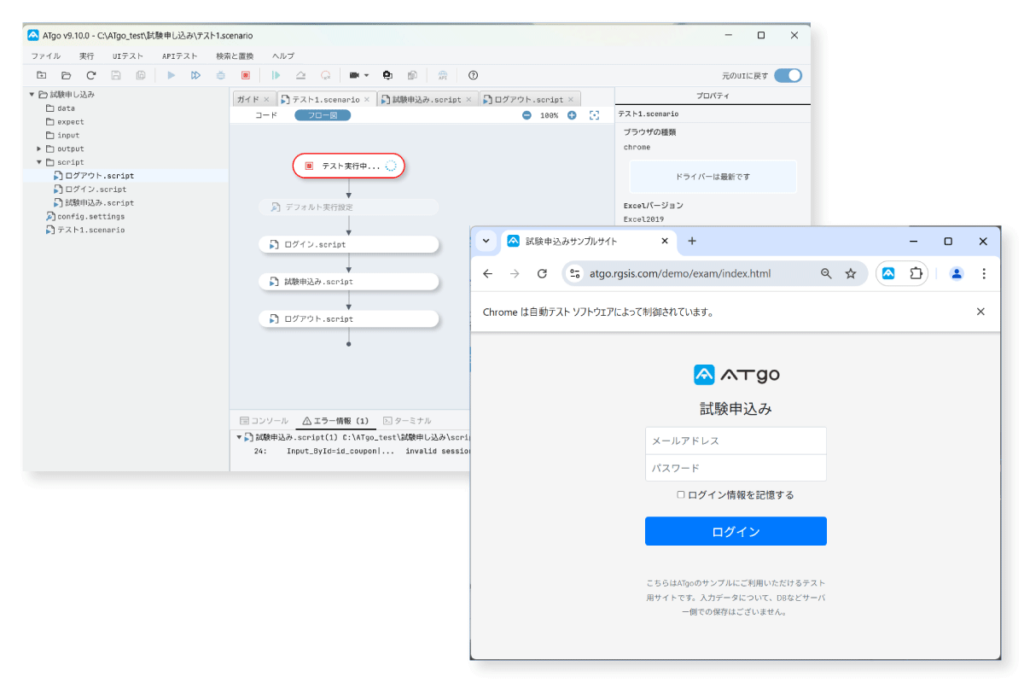The width and height of the screenshot is (1024, 683).
Task: Click the new project folder icon in ATgo toolbar
Action: point(41,76)
